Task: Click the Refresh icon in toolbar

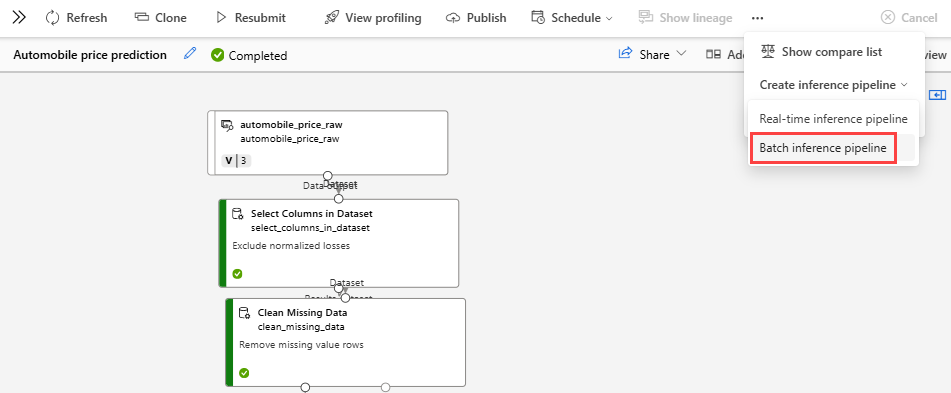Action: tap(53, 18)
